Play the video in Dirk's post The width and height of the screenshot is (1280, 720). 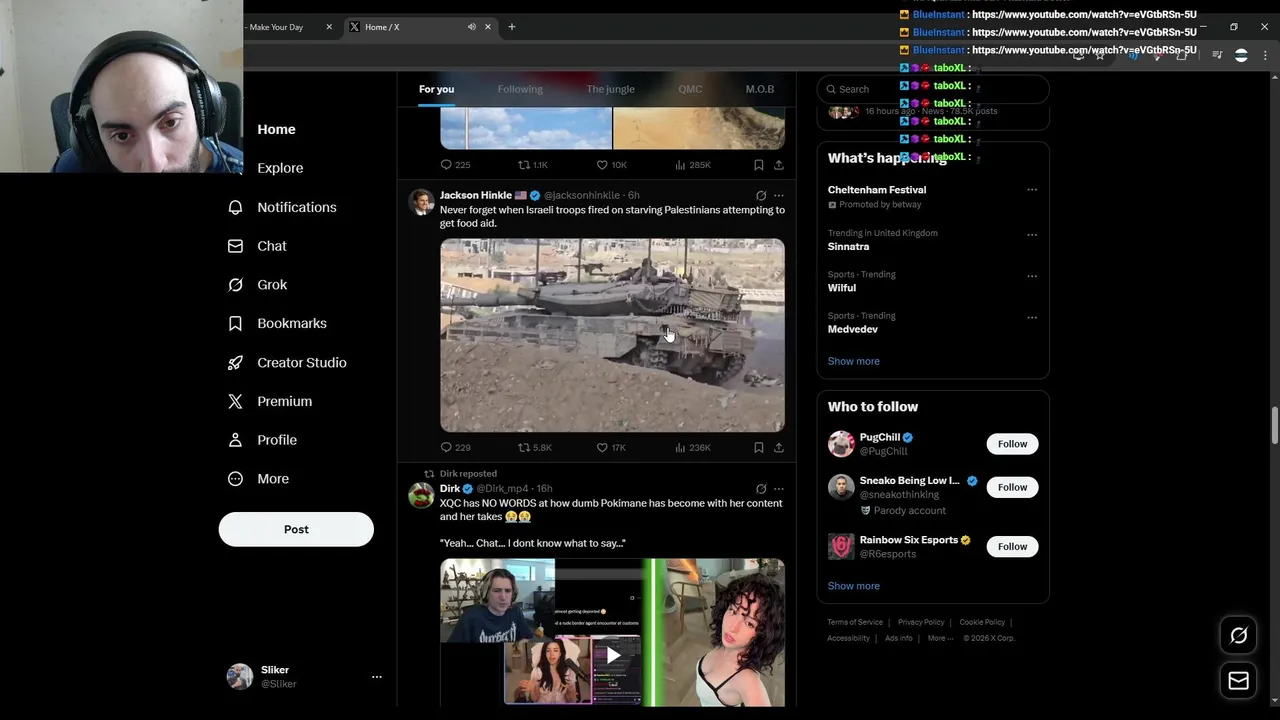pos(612,656)
